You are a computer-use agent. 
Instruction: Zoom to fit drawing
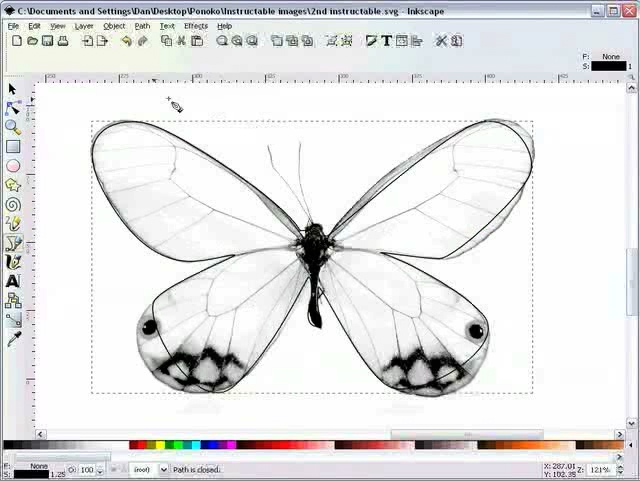237,41
